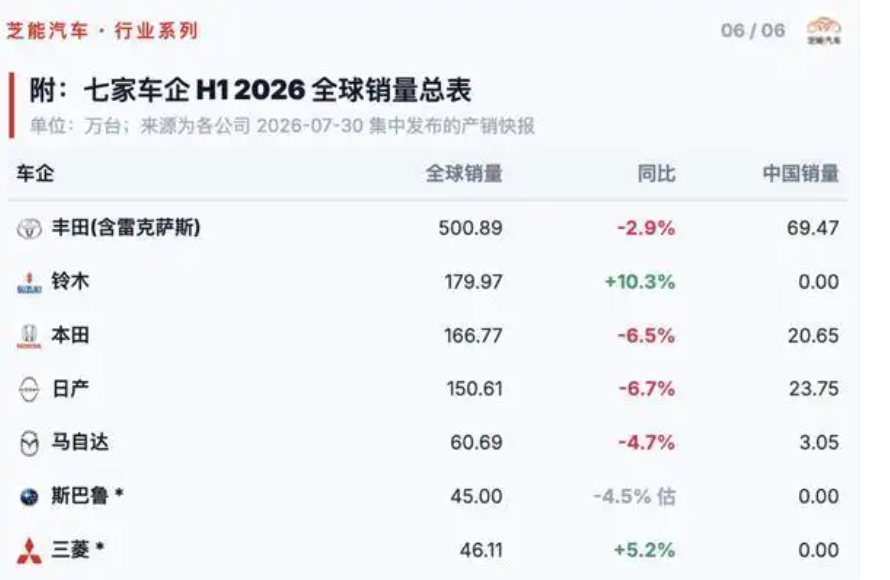Select the 中国销量 column header
This screenshot has width=890, height=580.
click(800, 173)
